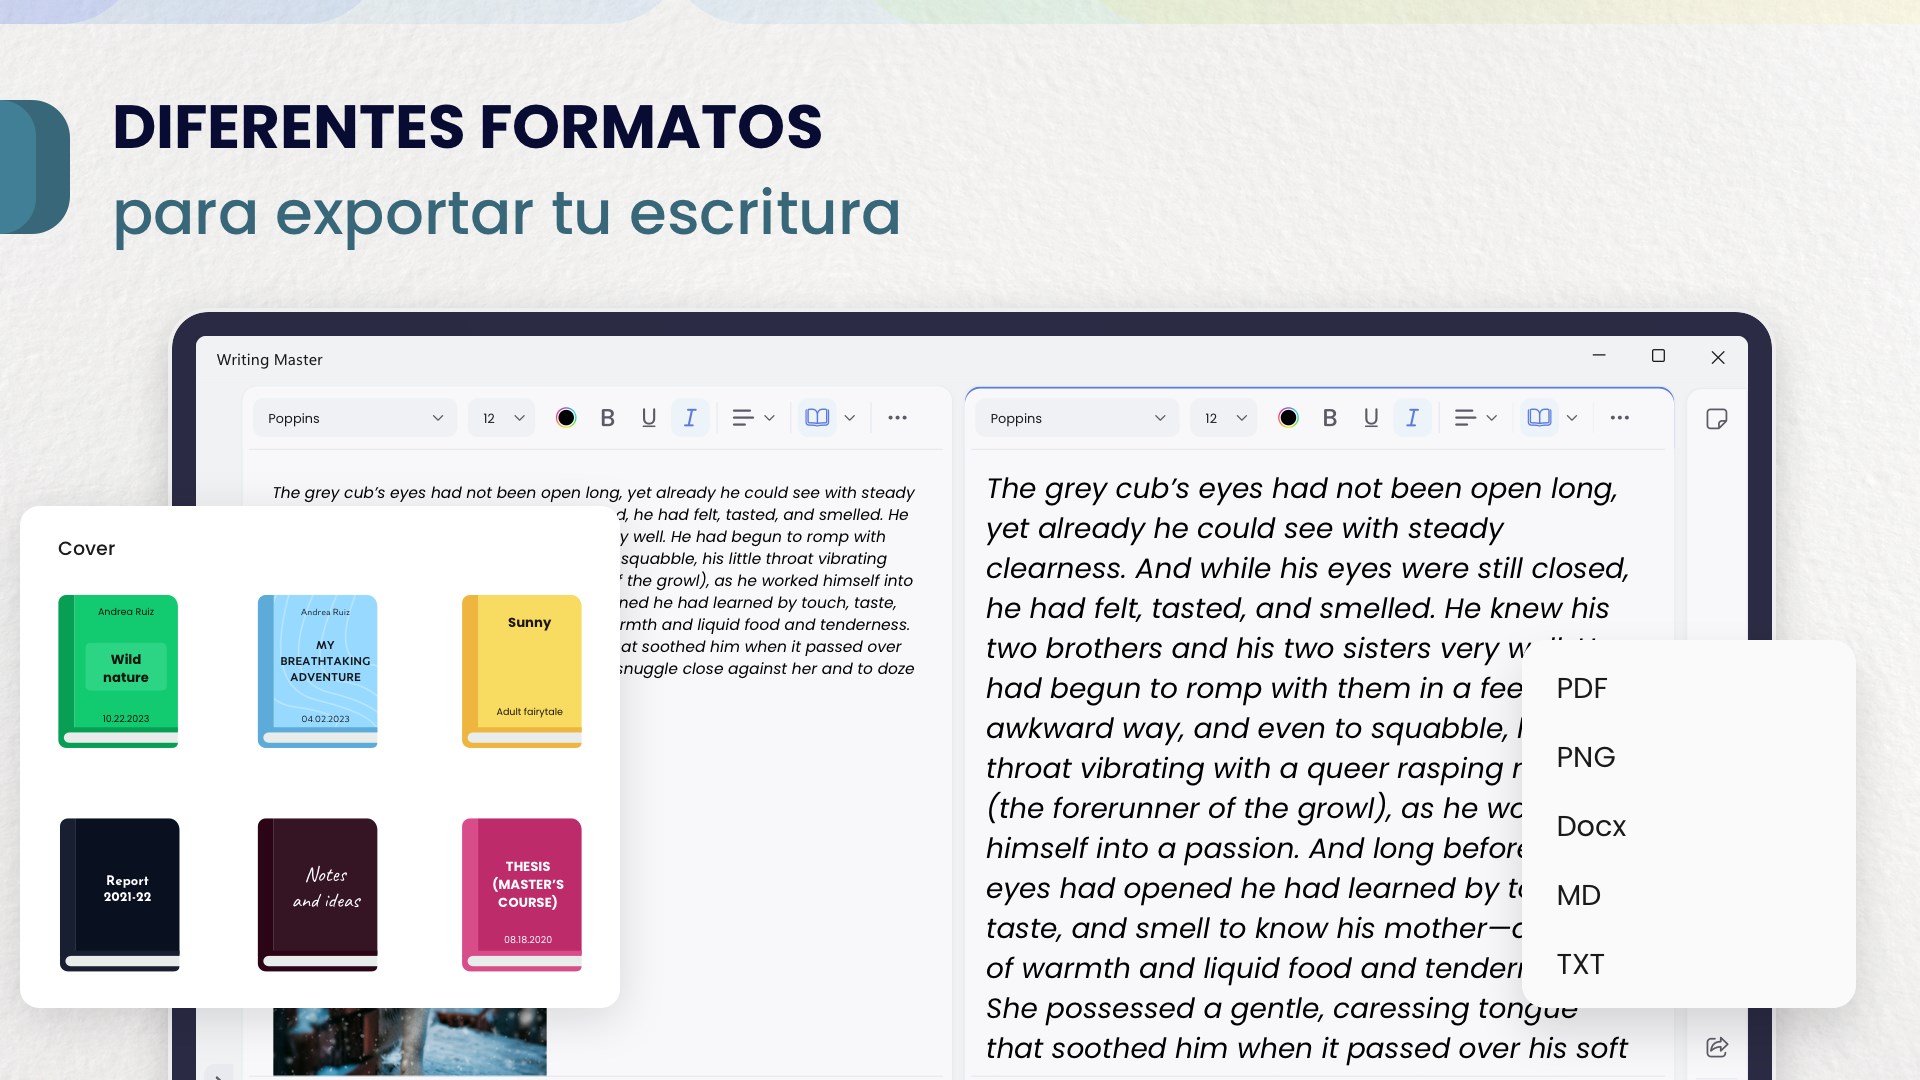The width and height of the screenshot is (1920, 1080).
Task: Open the black text color swatch on left
Action: click(x=566, y=418)
